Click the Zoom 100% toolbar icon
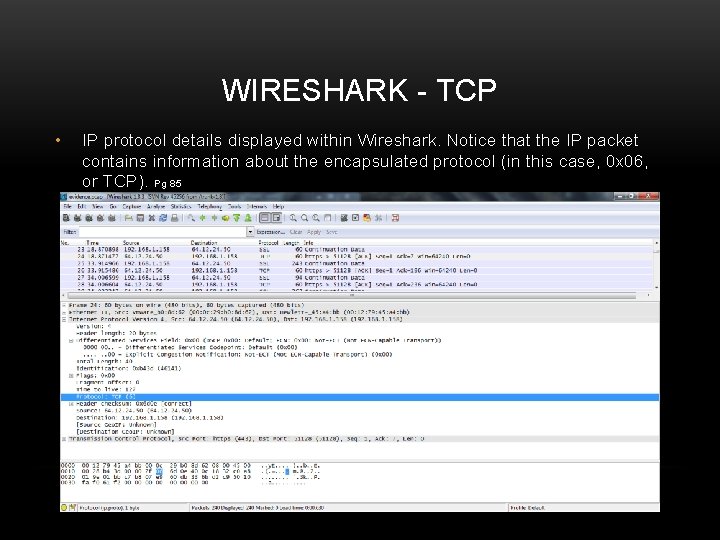720x540 pixels. tap(316, 218)
